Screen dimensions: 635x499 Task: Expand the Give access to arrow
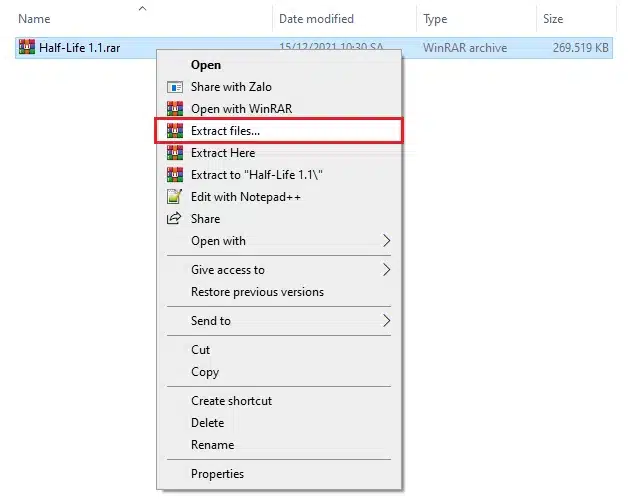[387, 270]
